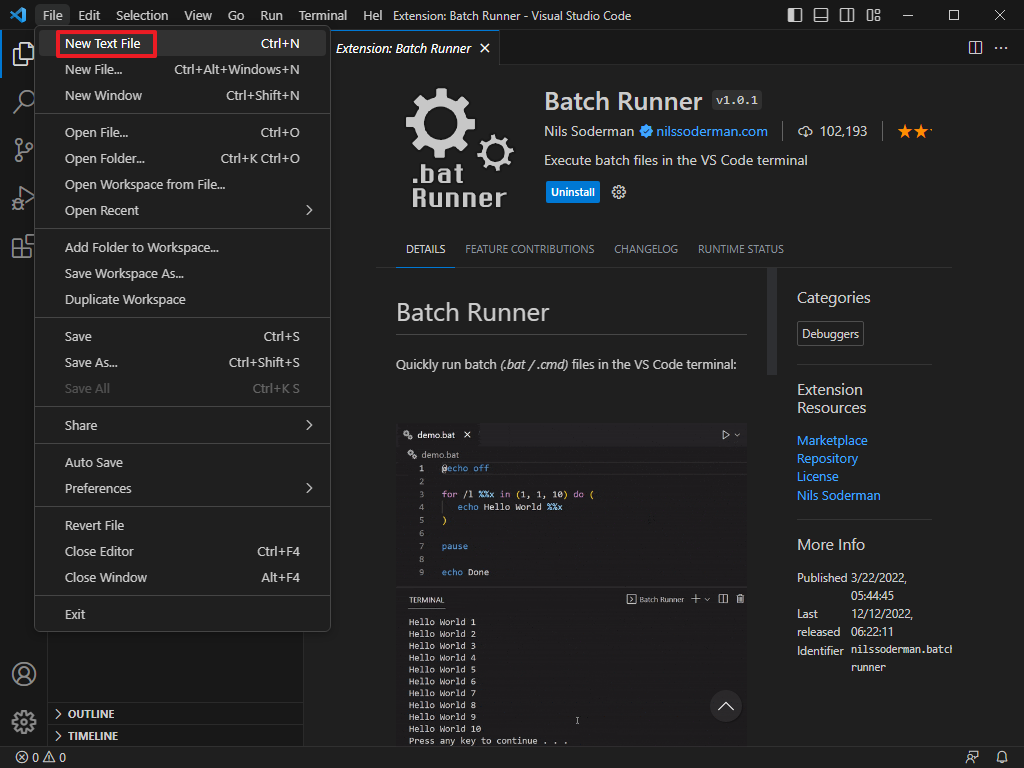Screen dimensions: 1024x768
Task: Open nilssoderman.com publisher link
Action: 712,131
